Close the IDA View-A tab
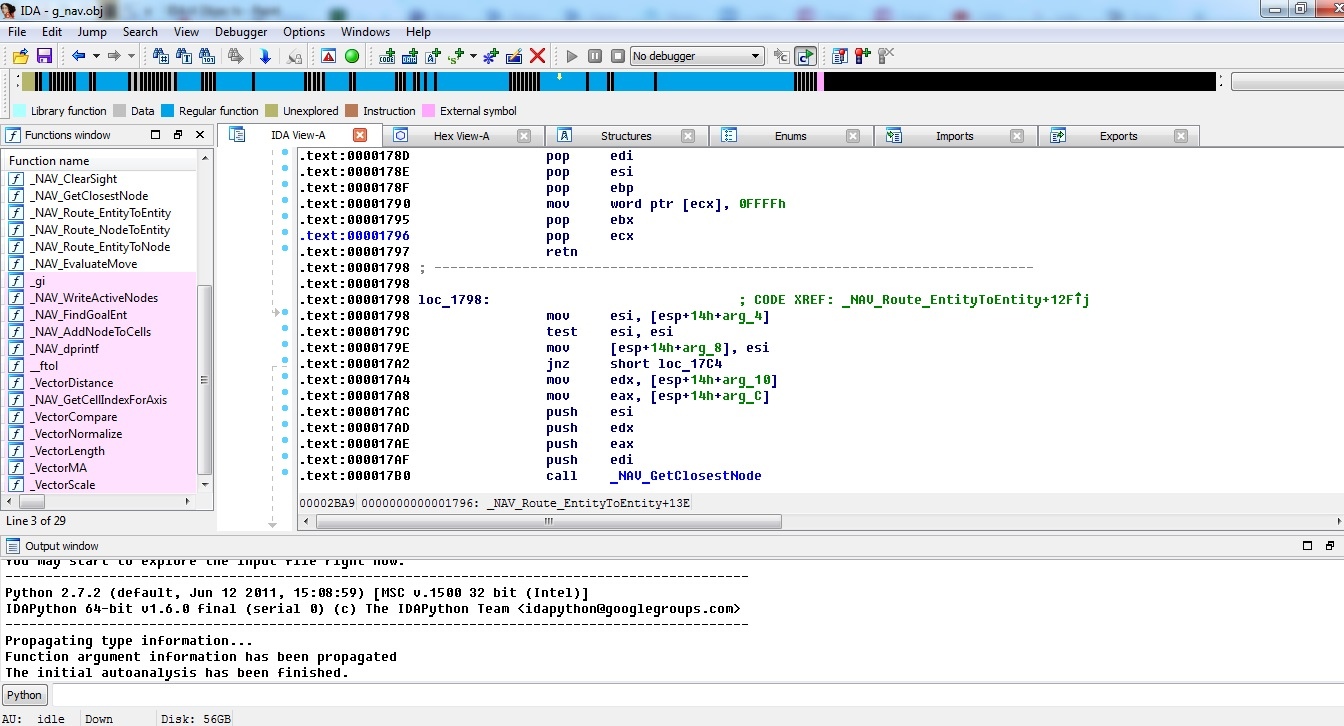This screenshot has width=1344, height=726. click(360, 135)
